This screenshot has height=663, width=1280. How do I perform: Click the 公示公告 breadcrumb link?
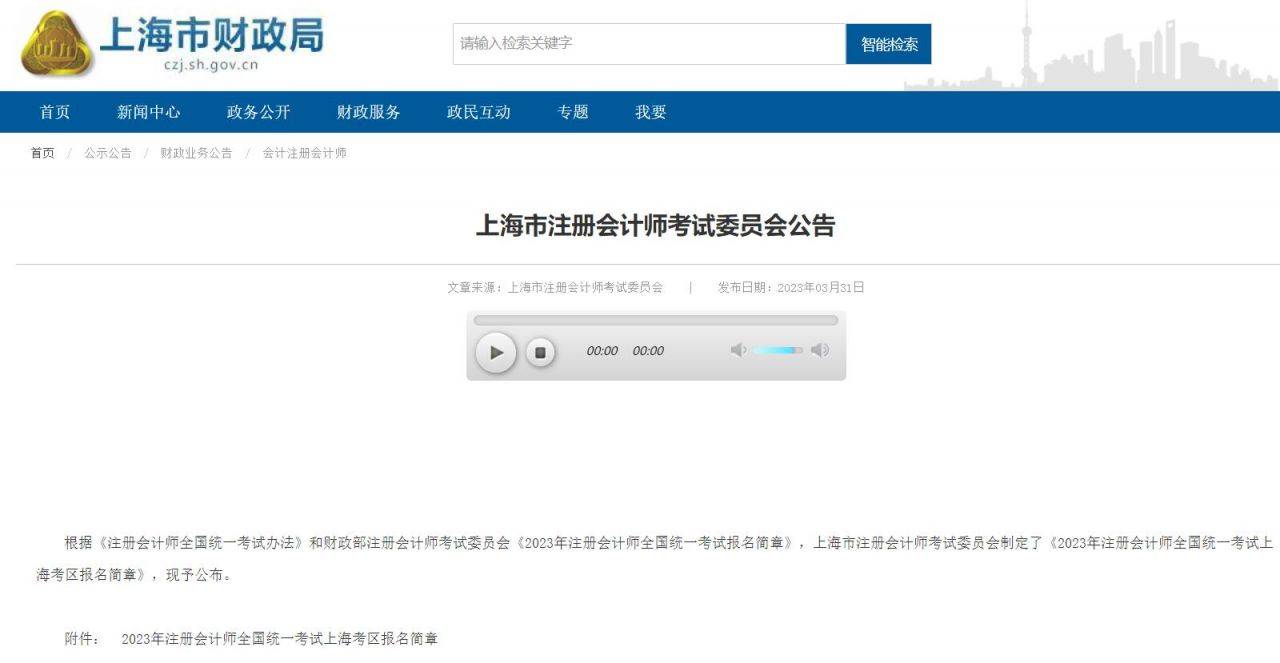point(104,153)
